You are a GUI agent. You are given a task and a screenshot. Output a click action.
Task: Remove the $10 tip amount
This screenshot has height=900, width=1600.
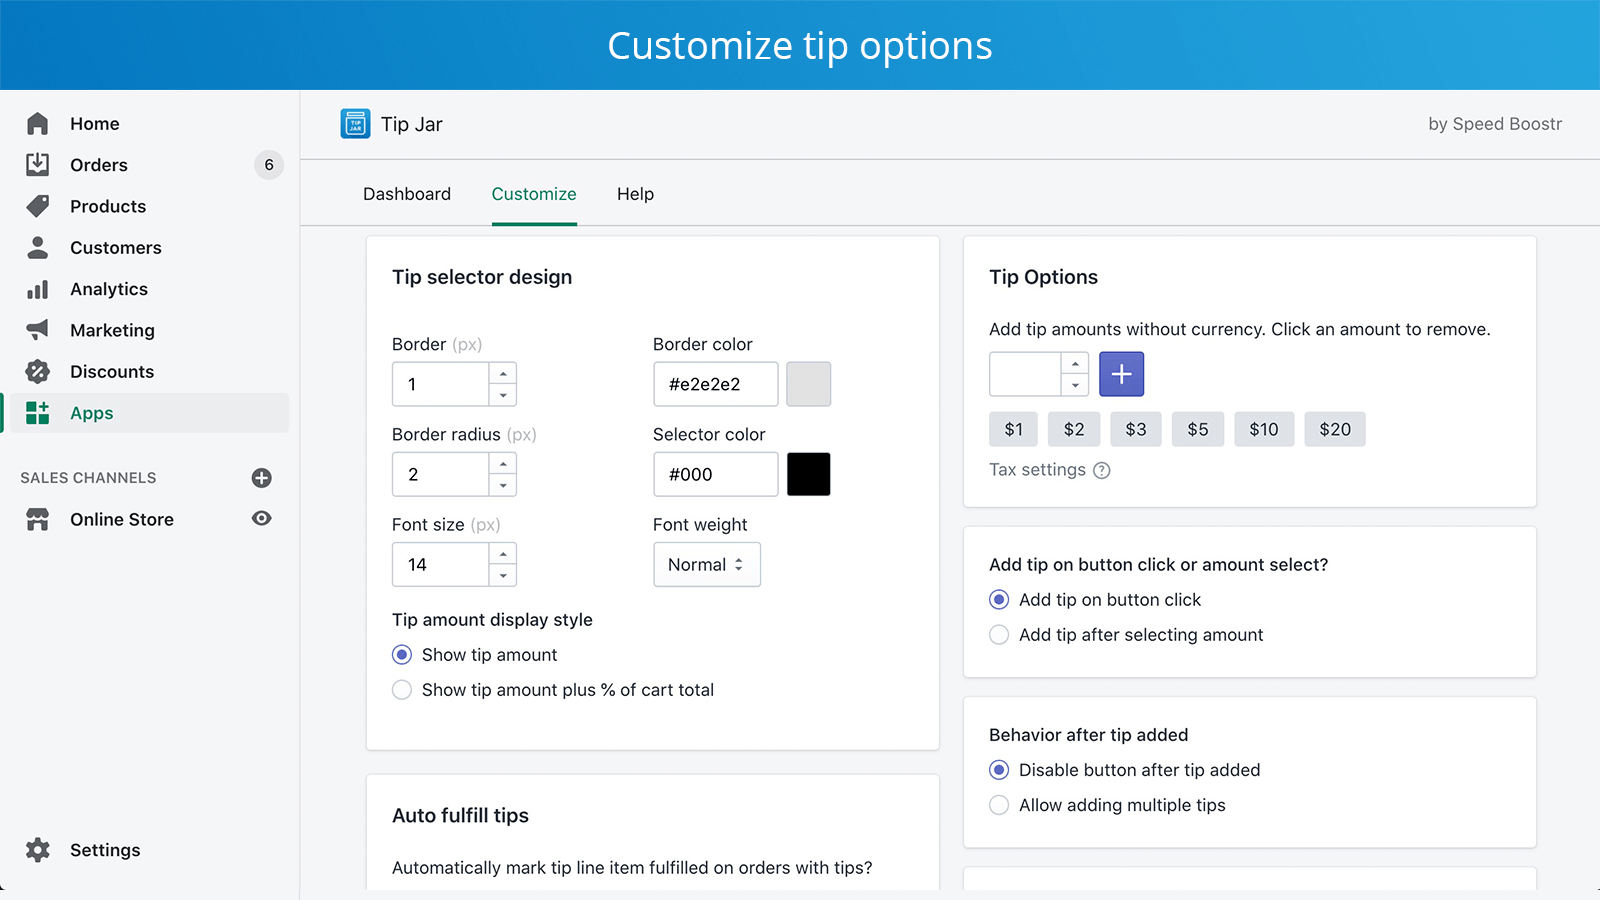coord(1263,430)
